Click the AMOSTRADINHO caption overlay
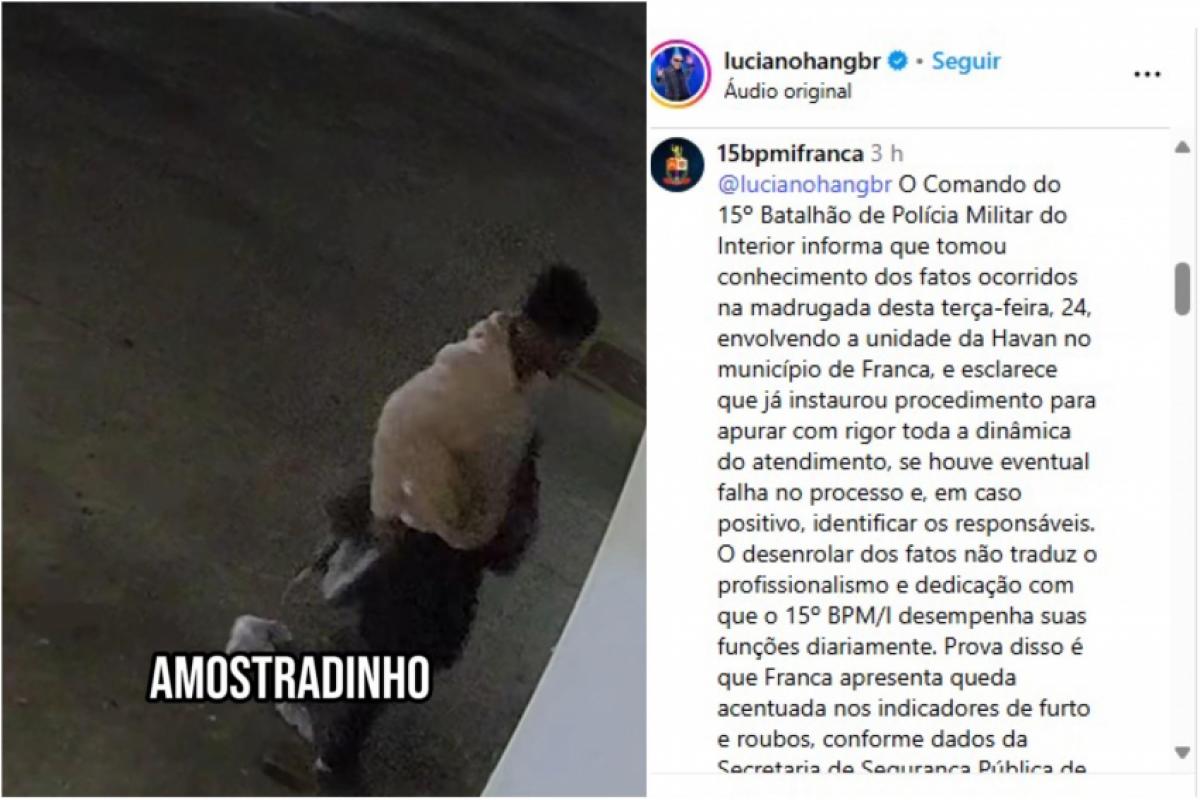Image resolution: width=1200 pixels, height=800 pixels. [290, 679]
